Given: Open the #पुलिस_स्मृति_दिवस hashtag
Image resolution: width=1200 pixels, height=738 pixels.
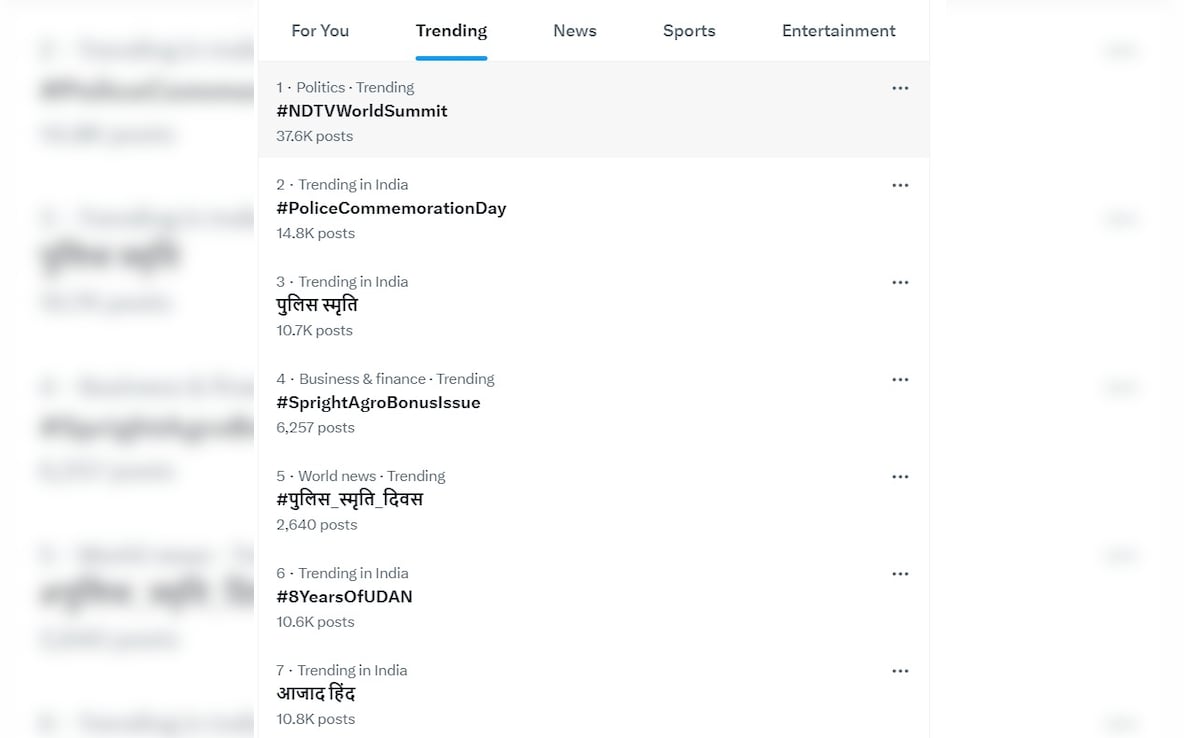Looking at the screenshot, I should point(350,499).
